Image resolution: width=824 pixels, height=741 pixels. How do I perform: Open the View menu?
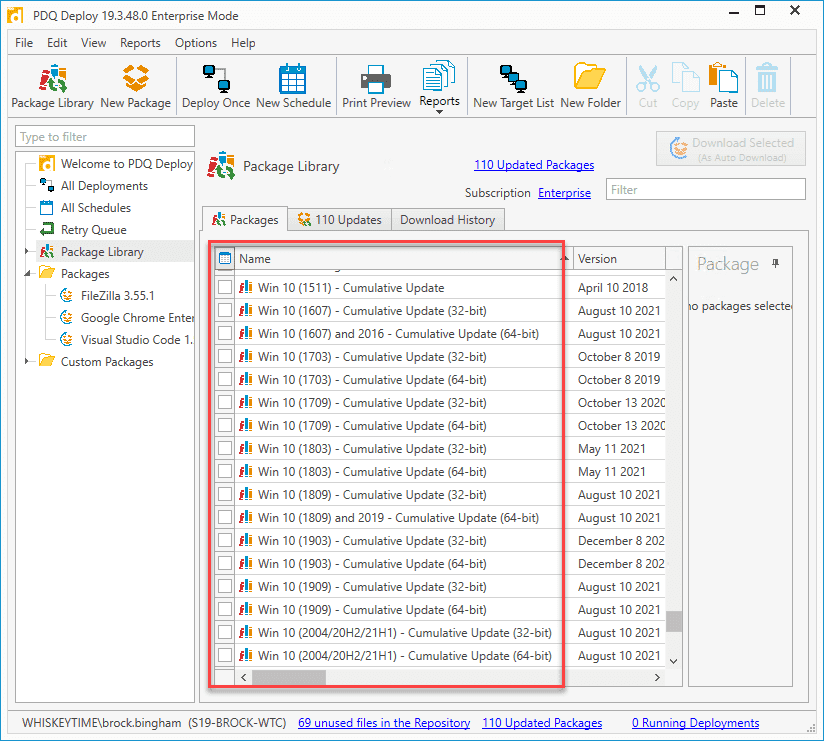coord(94,43)
